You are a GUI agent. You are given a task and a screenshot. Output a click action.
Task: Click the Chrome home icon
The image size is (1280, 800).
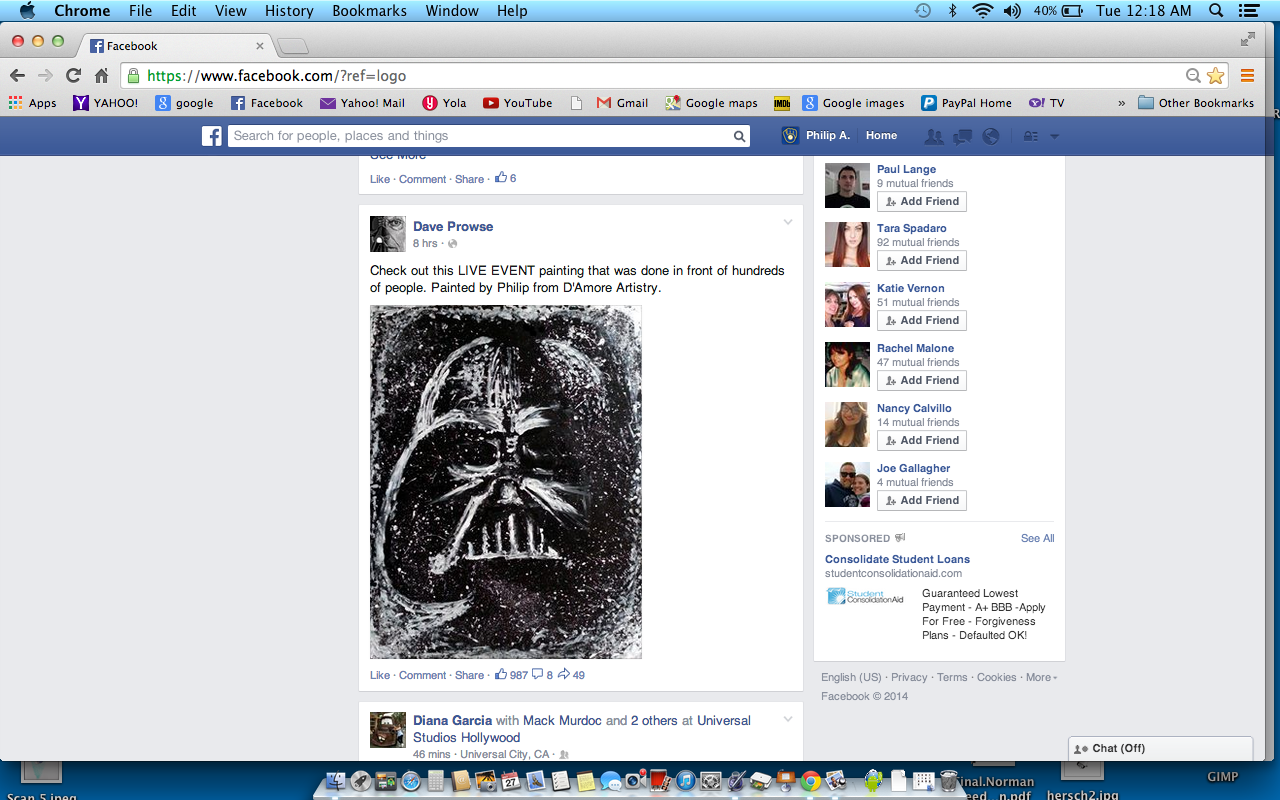pyautogui.click(x=101, y=76)
